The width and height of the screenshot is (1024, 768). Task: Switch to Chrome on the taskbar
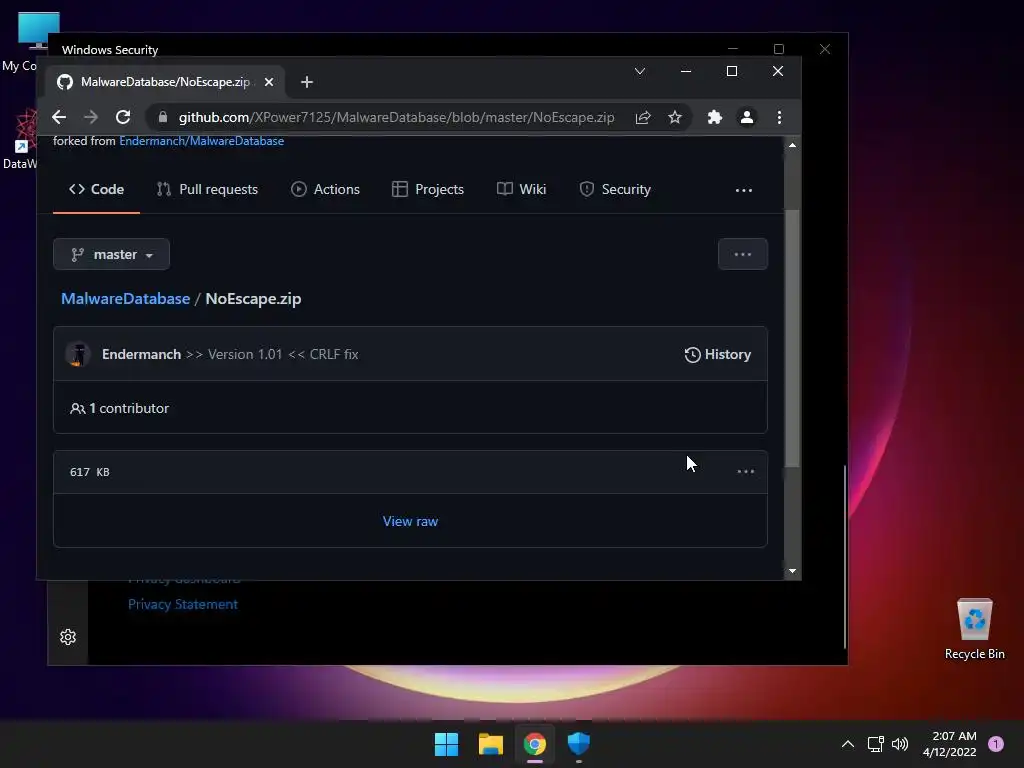pos(535,744)
